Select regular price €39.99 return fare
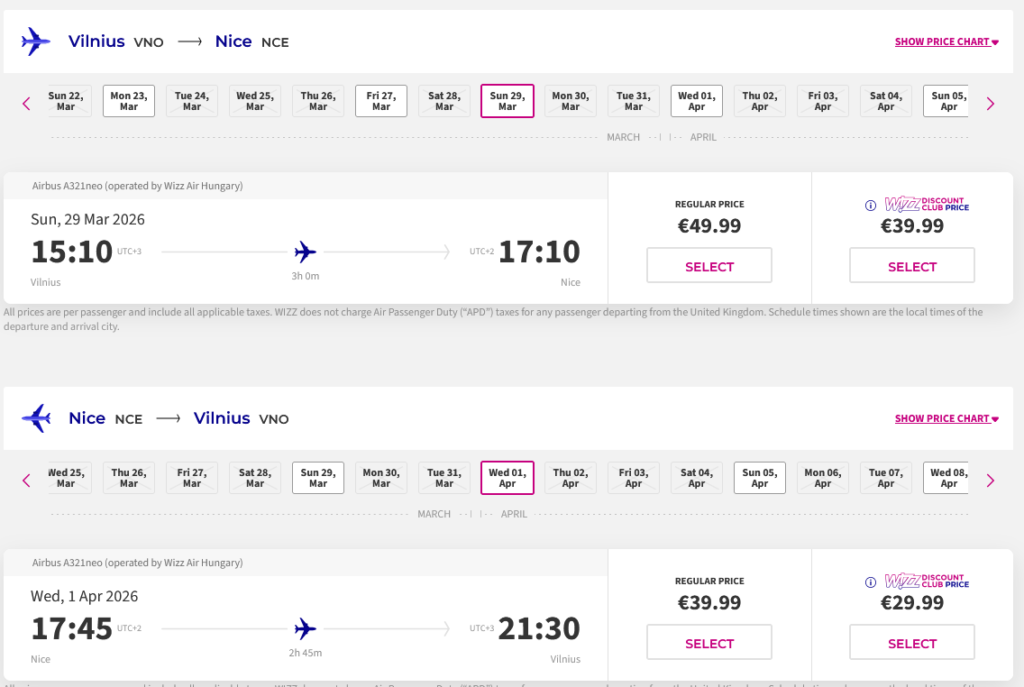Viewport: 1024px width, 687px height. [709, 643]
